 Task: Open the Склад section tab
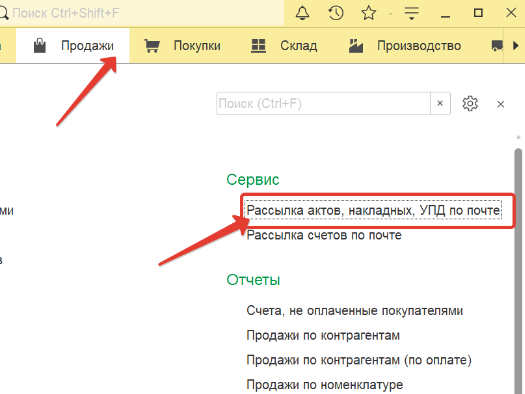pos(284,46)
